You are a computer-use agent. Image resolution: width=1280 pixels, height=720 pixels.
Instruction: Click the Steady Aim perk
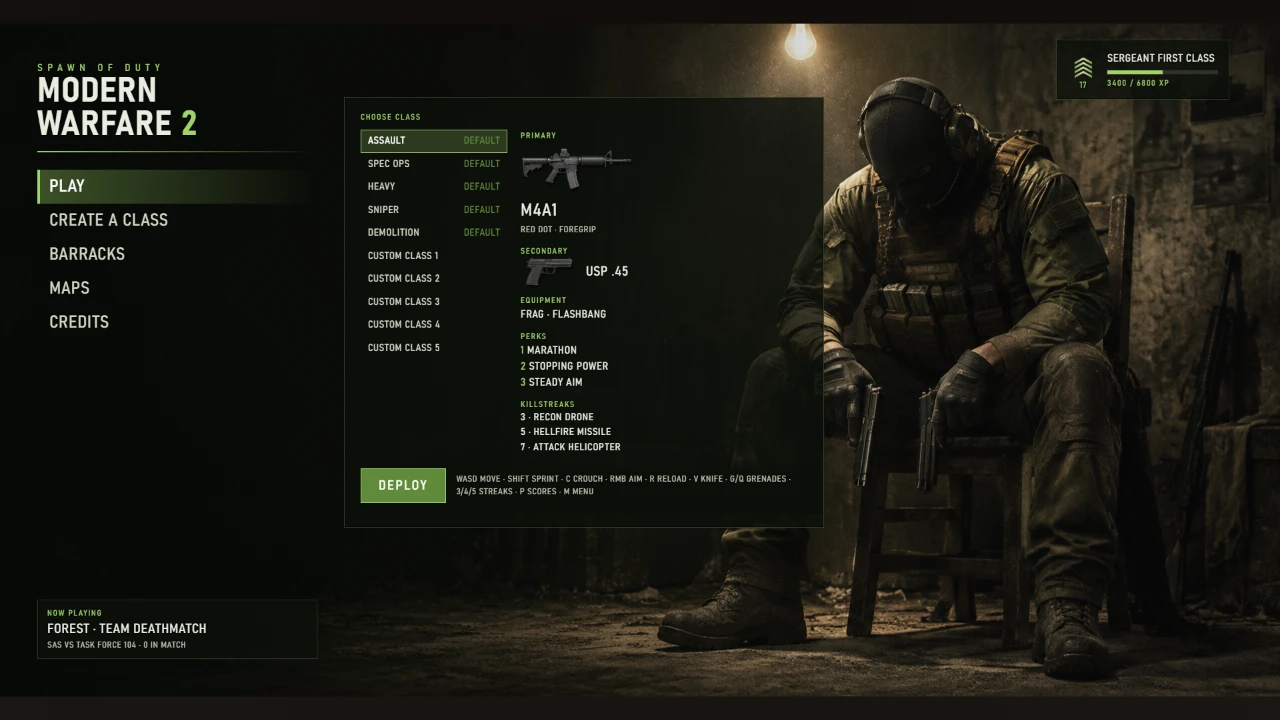(551, 382)
